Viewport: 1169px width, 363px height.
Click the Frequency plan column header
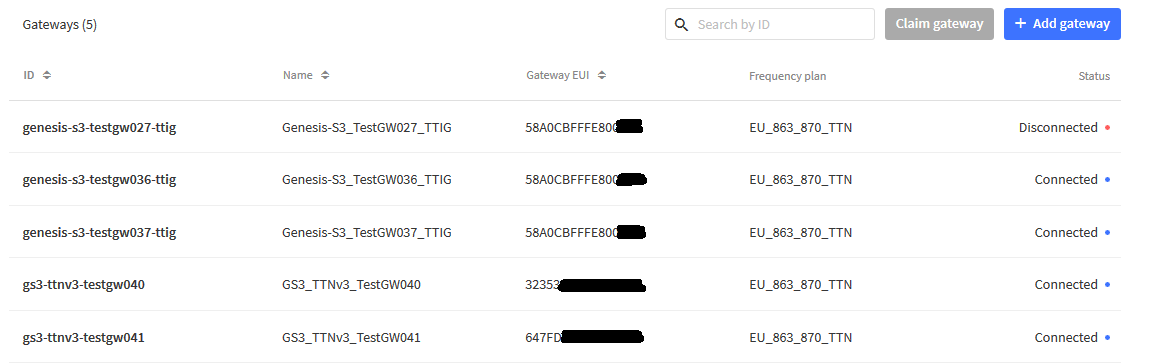tap(787, 76)
